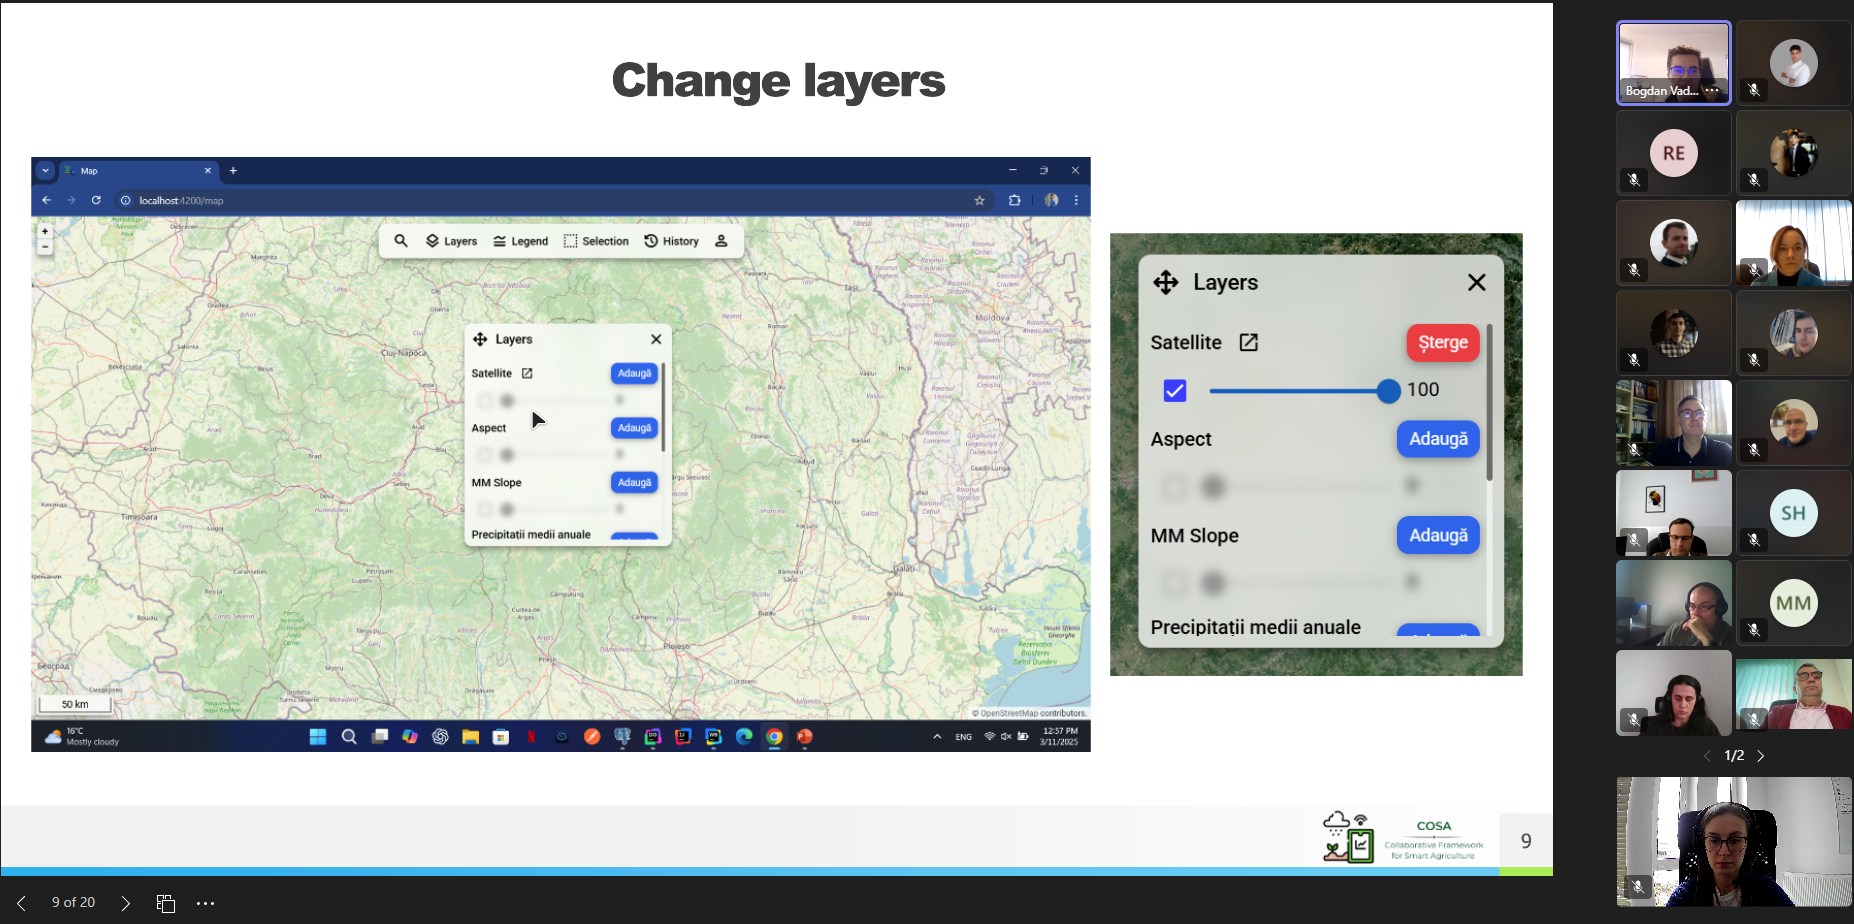
Task: Open the Legend menu in map toolbar
Action: pyautogui.click(x=520, y=241)
